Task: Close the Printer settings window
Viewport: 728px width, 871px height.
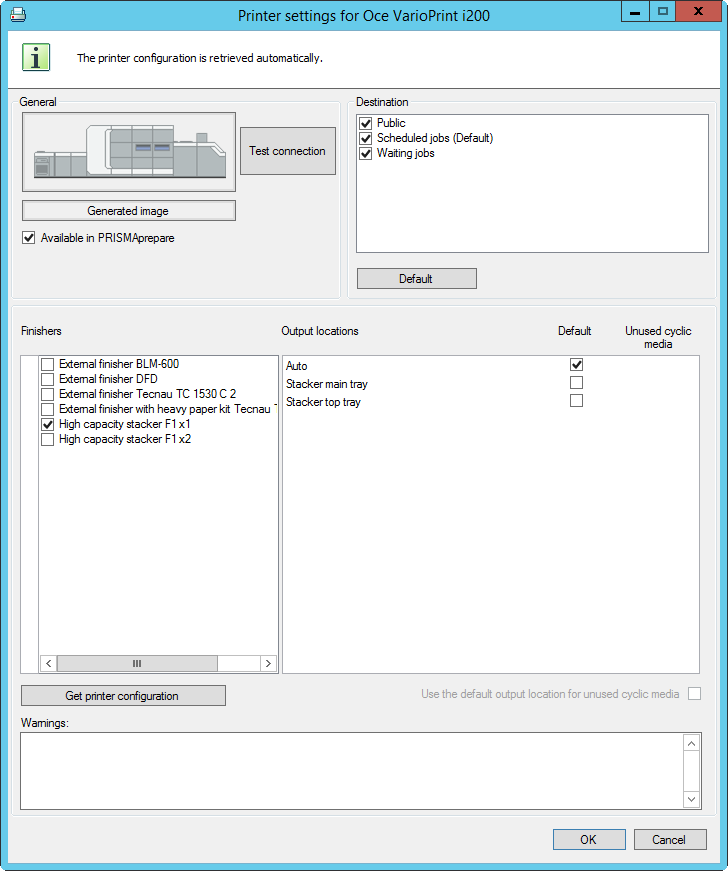Action: tap(698, 12)
